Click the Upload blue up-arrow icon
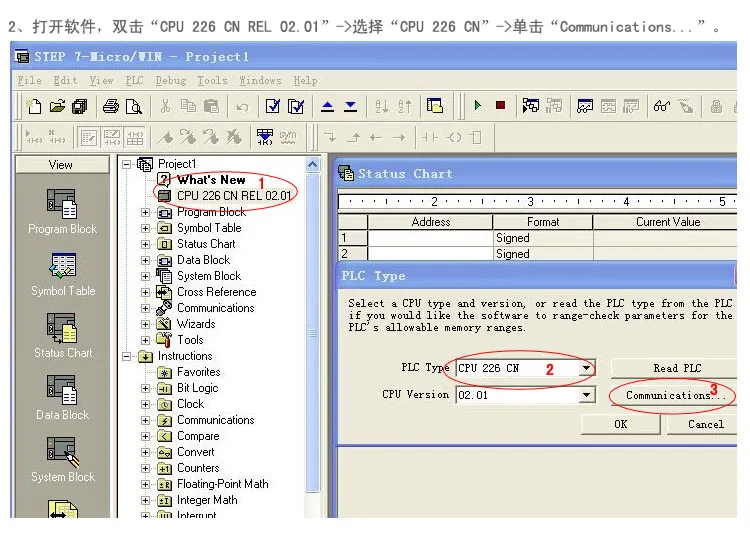This screenshot has height=542, width=750. (x=327, y=106)
